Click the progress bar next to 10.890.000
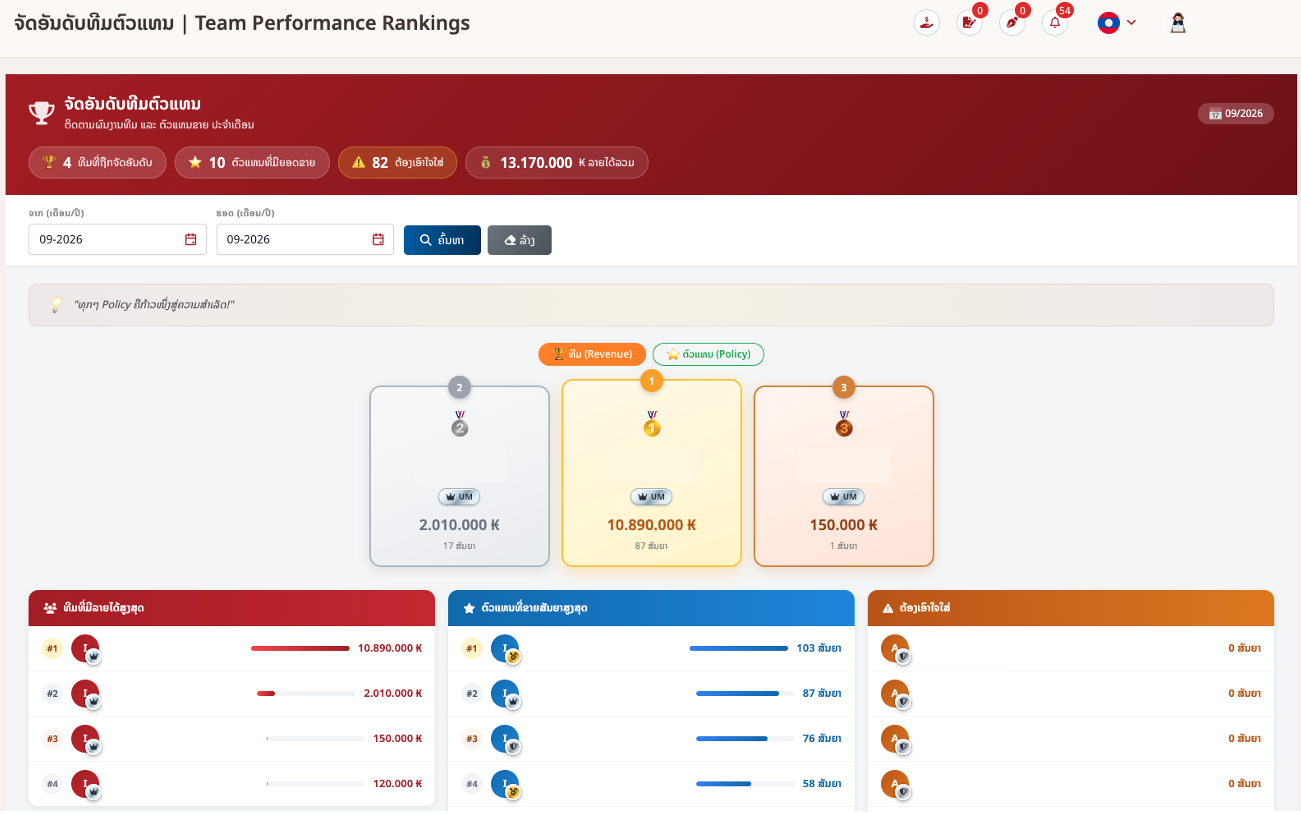 [300, 648]
